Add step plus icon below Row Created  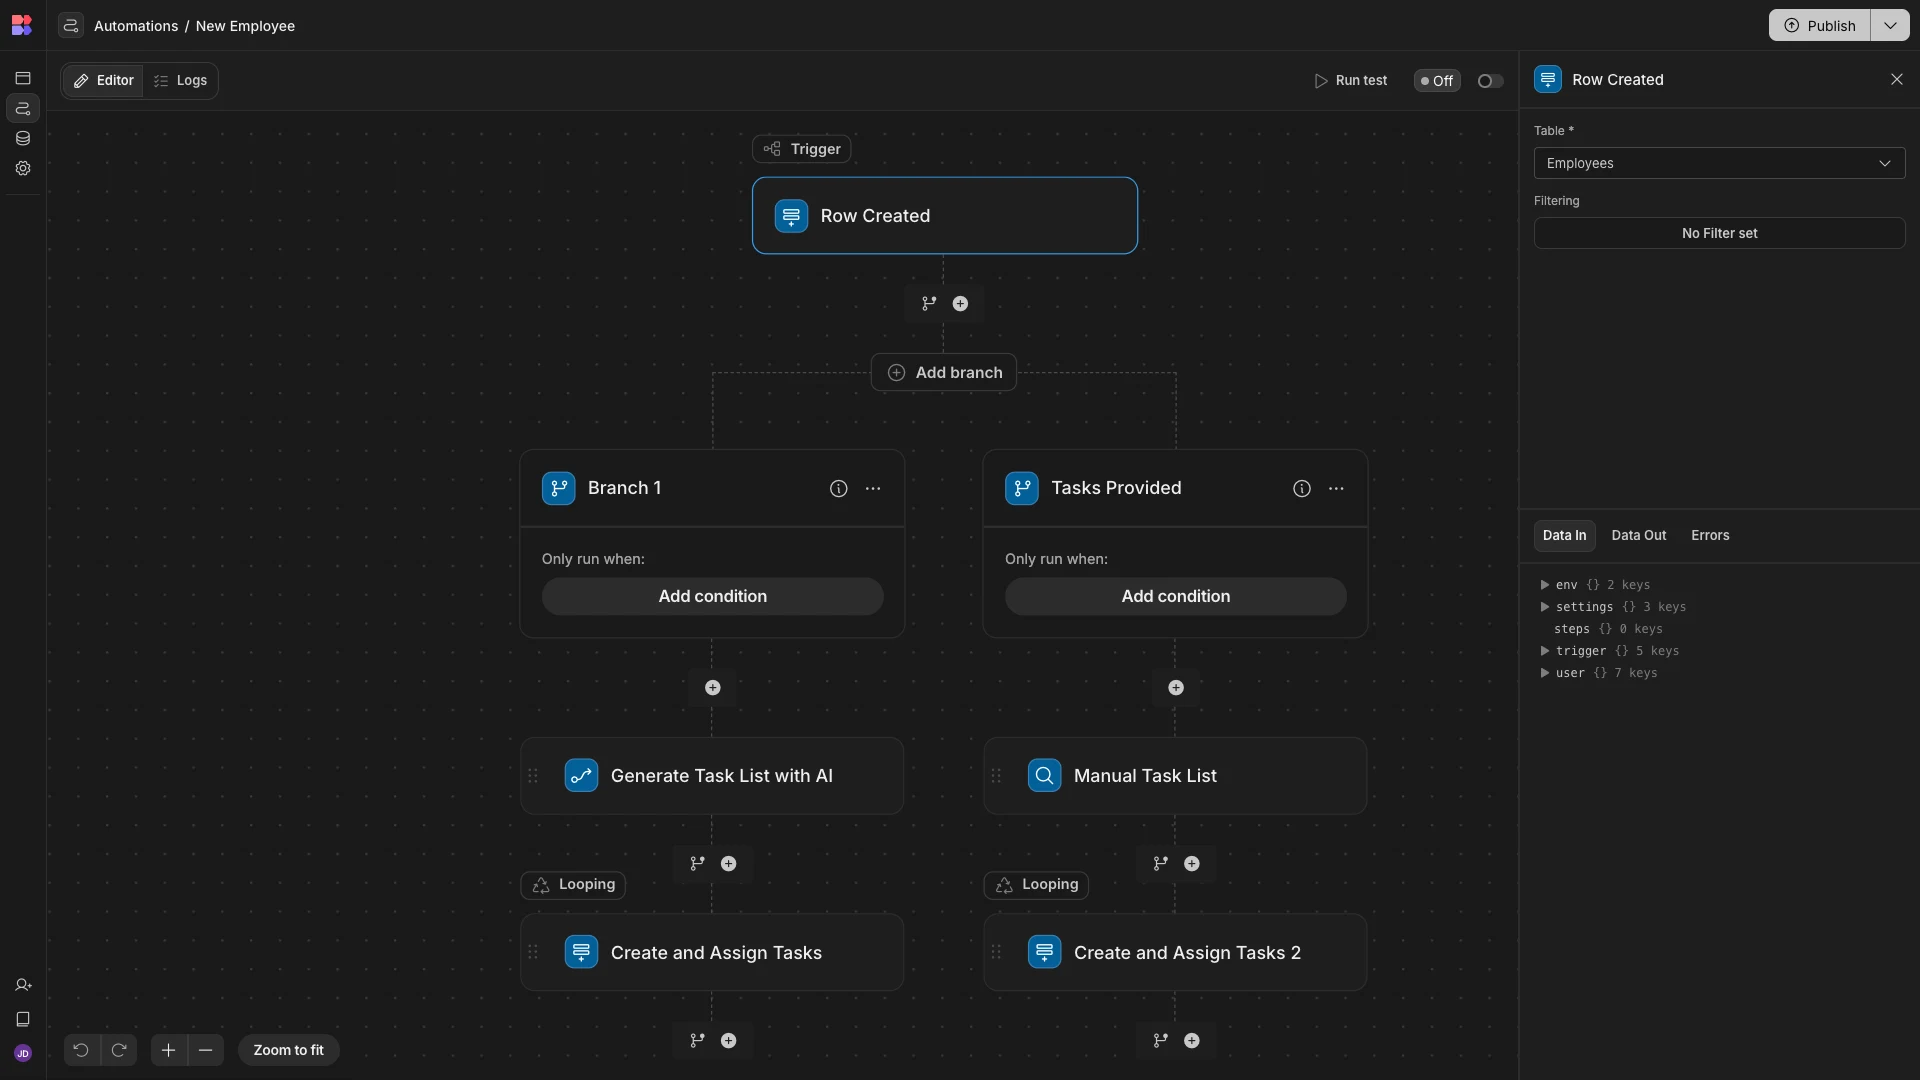(960, 303)
